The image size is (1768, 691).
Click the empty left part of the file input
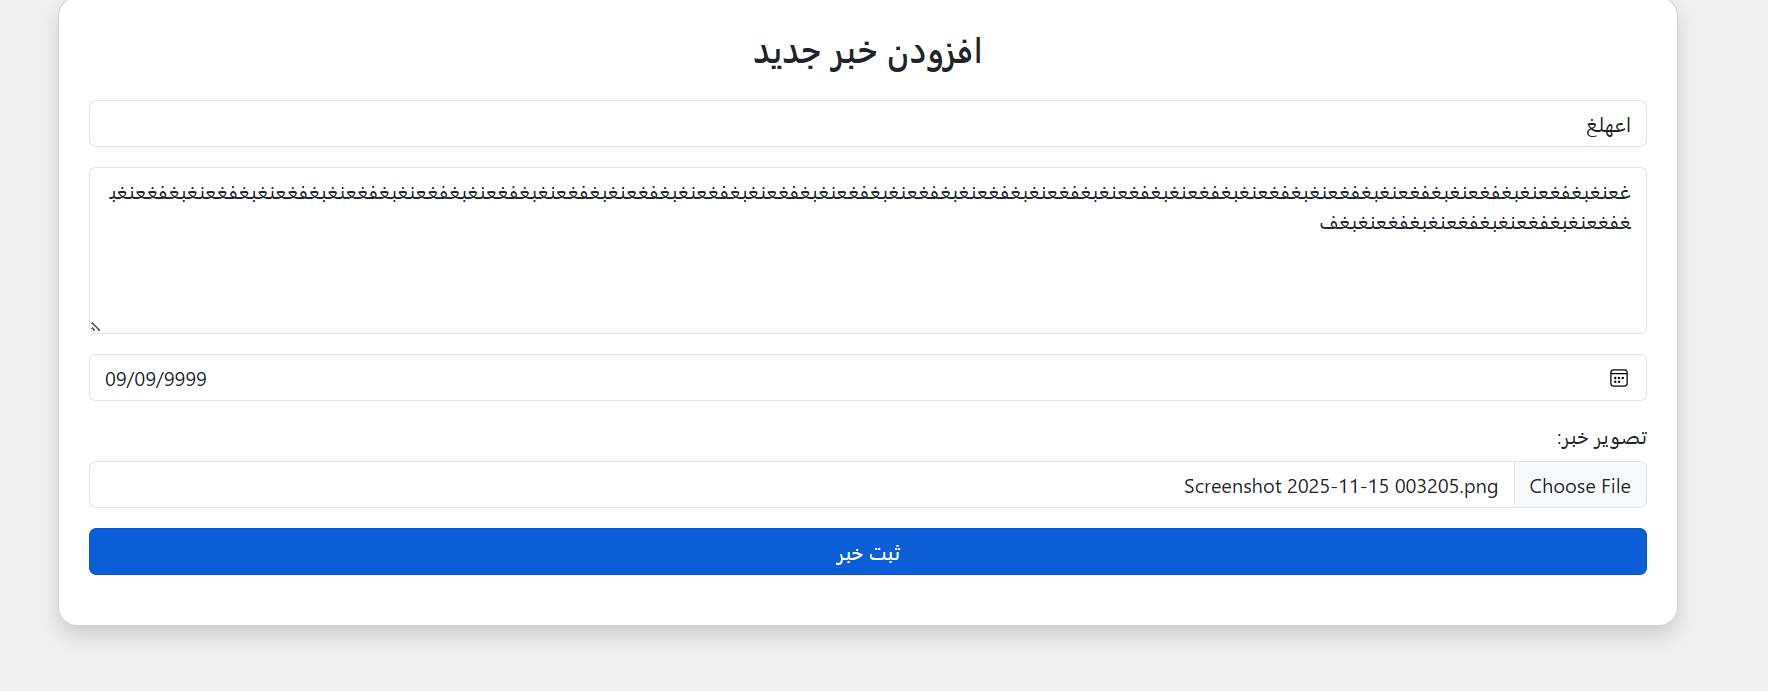(x=500, y=486)
